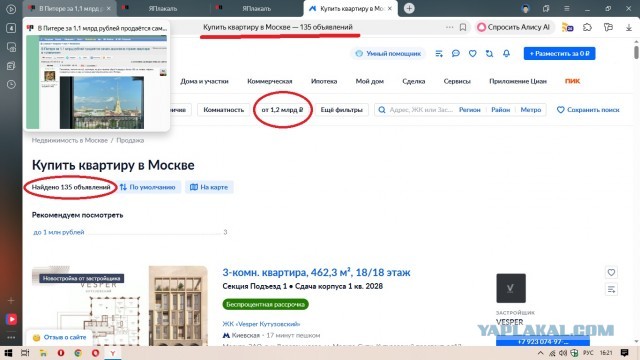Viewport: 640px width, 360px height.
Task: Choose 'Регион' in search bar
Action: tap(469, 110)
